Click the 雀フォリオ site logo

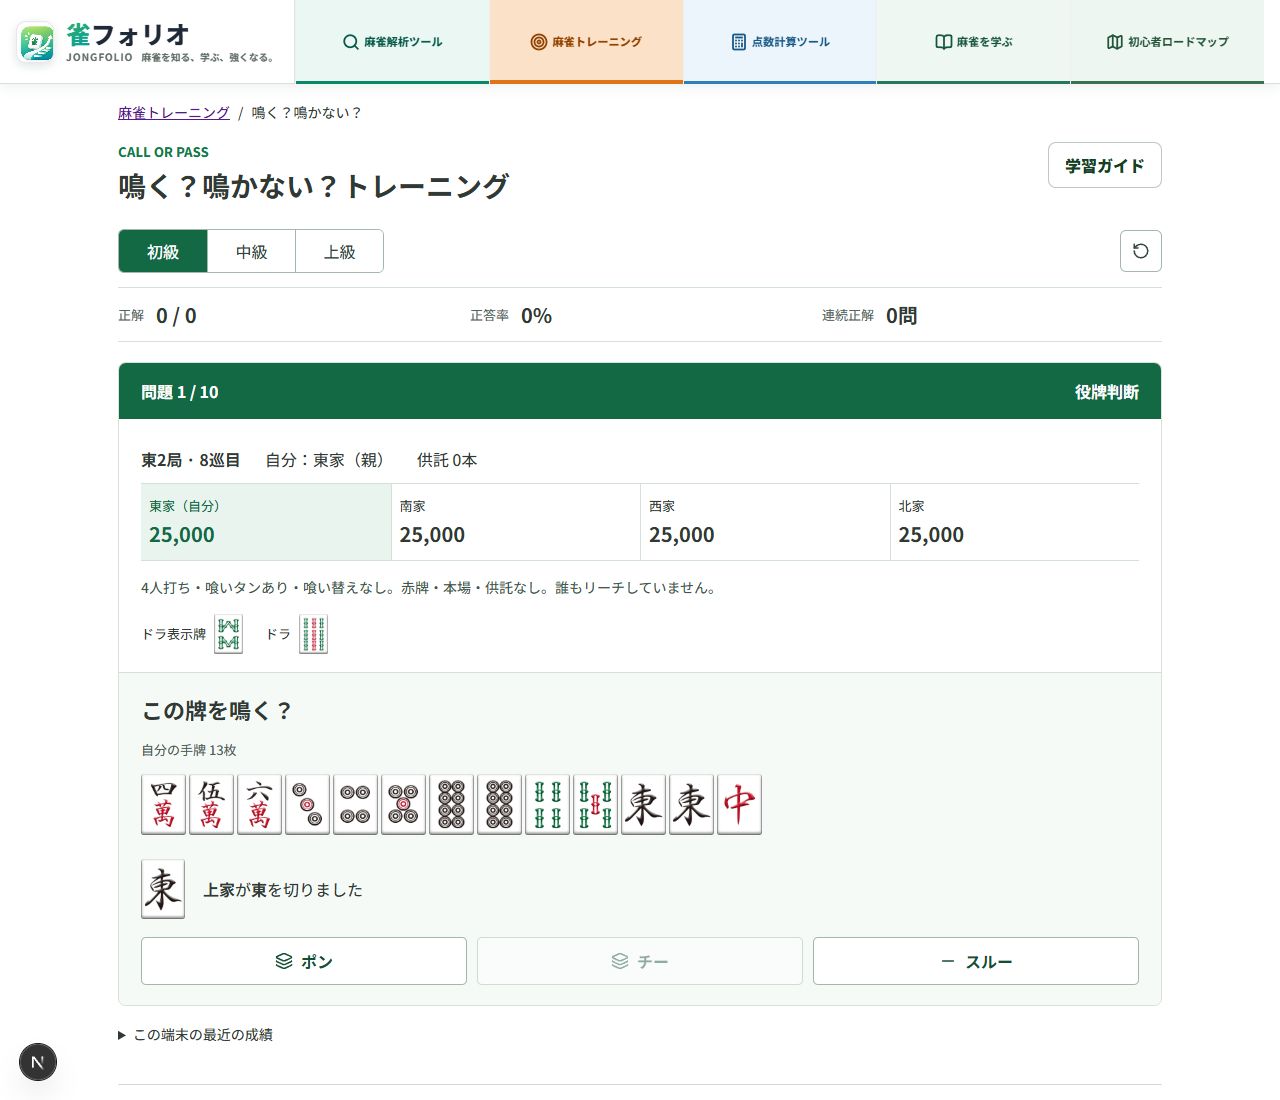click(147, 42)
